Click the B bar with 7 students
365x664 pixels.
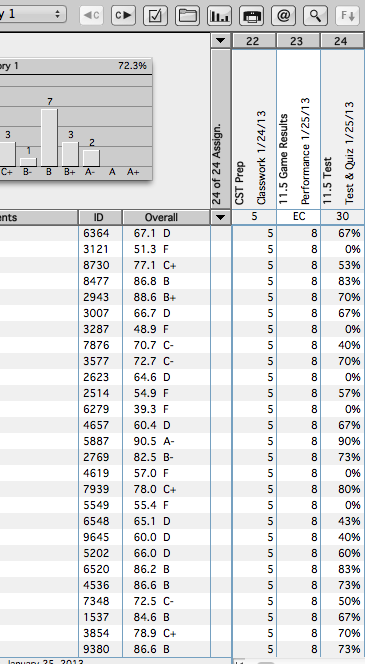pos(49,138)
